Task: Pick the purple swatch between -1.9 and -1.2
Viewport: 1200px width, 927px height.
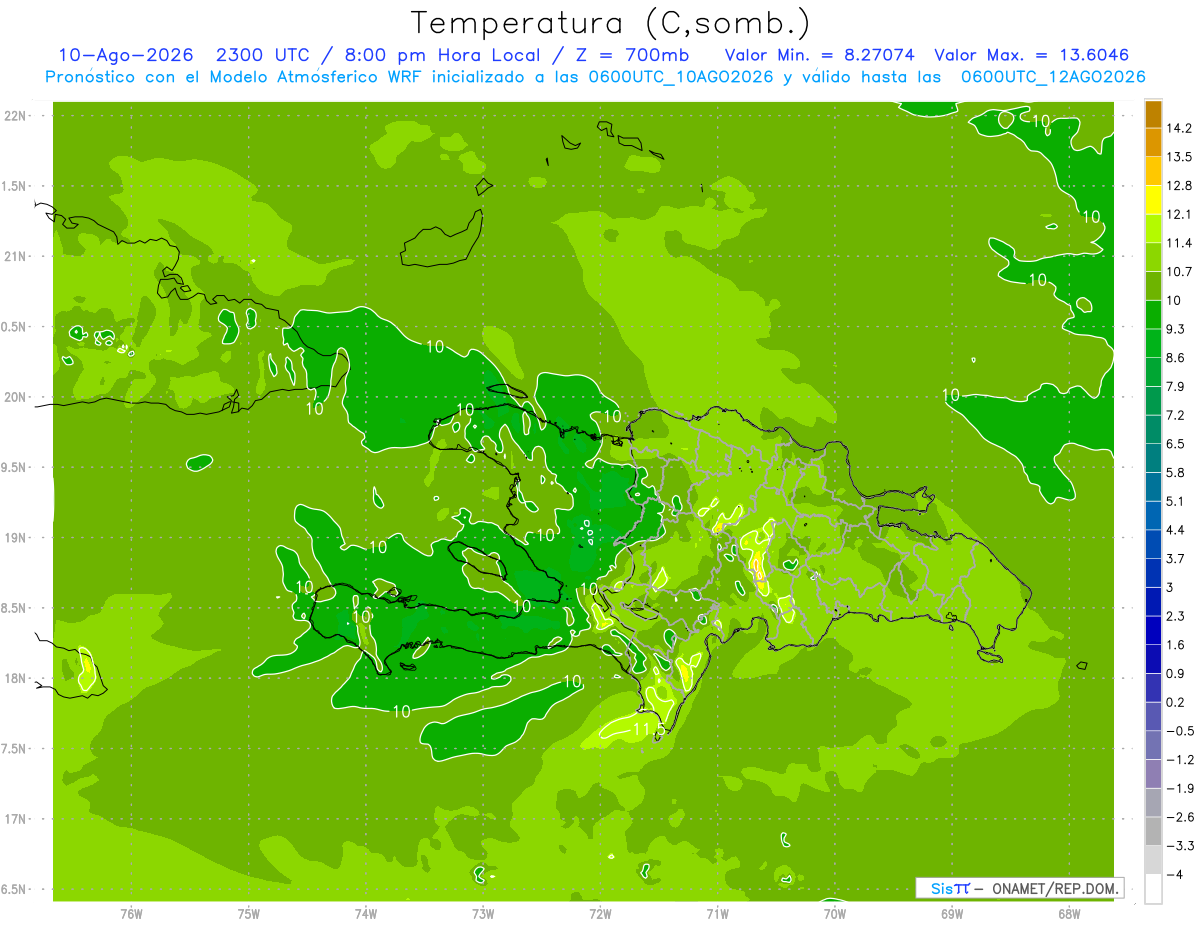Action: [1153, 774]
